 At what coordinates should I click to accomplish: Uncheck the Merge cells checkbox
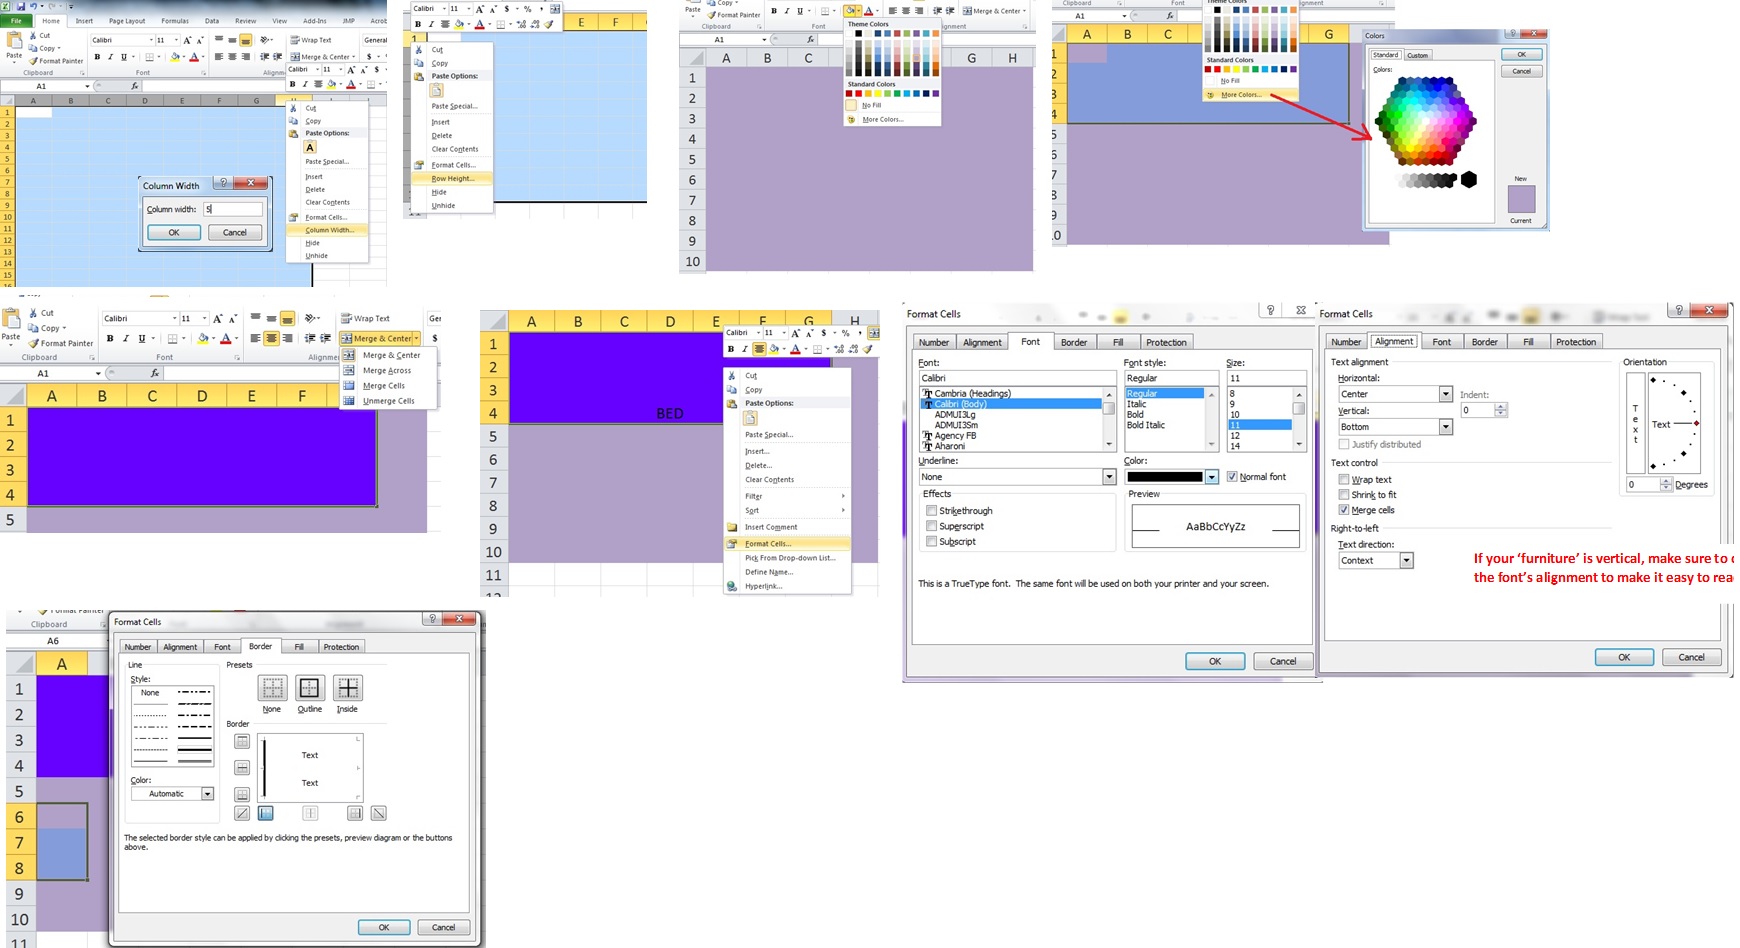tap(1344, 510)
